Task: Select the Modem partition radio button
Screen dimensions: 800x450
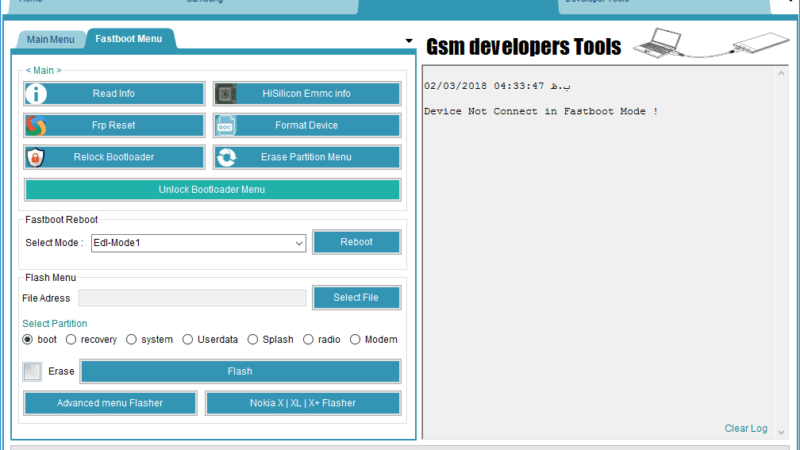Action: point(355,339)
